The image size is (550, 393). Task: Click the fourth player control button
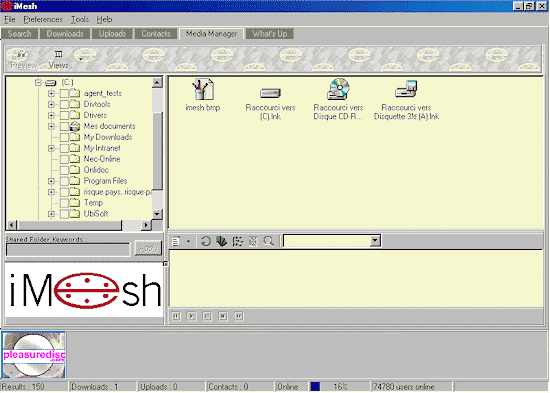[223, 317]
